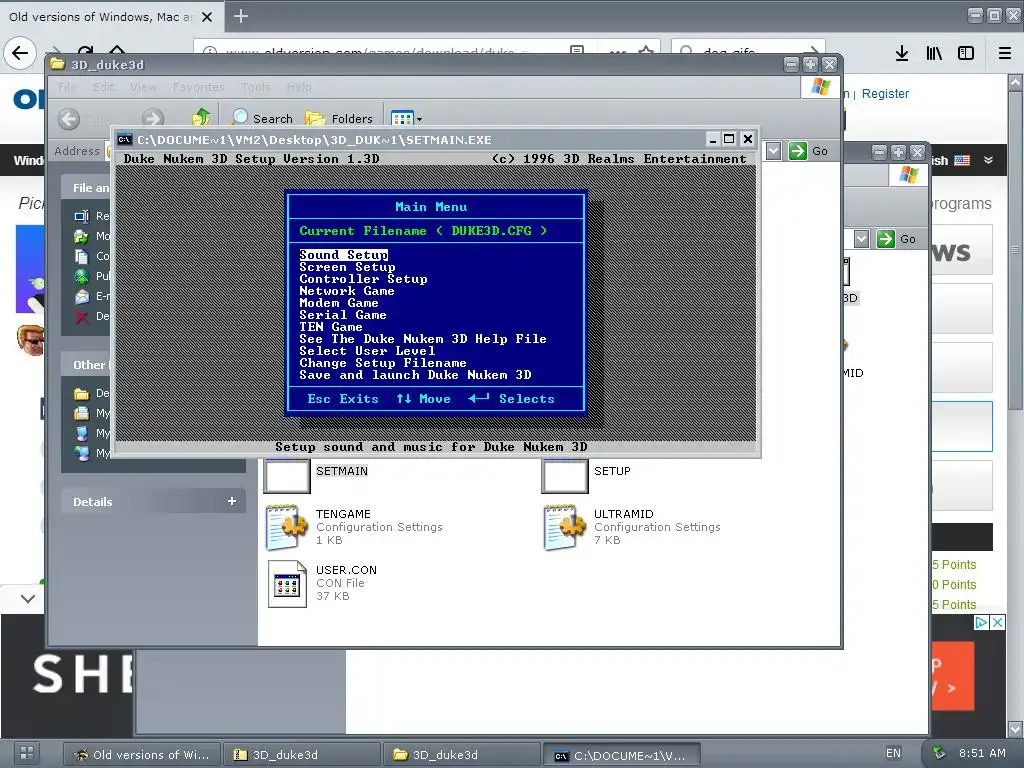Click the Explorer Back arrow button
Screen dimensions: 1024x768
click(x=69, y=119)
